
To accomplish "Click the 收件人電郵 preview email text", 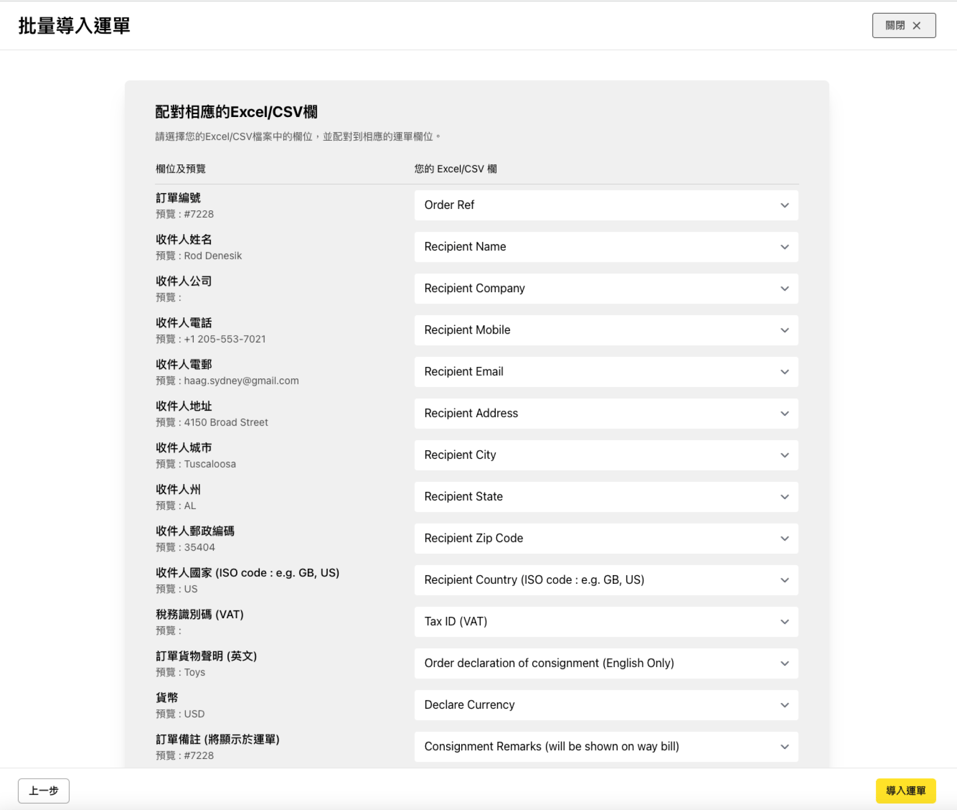I will pyautogui.click(x=241, y=381).
